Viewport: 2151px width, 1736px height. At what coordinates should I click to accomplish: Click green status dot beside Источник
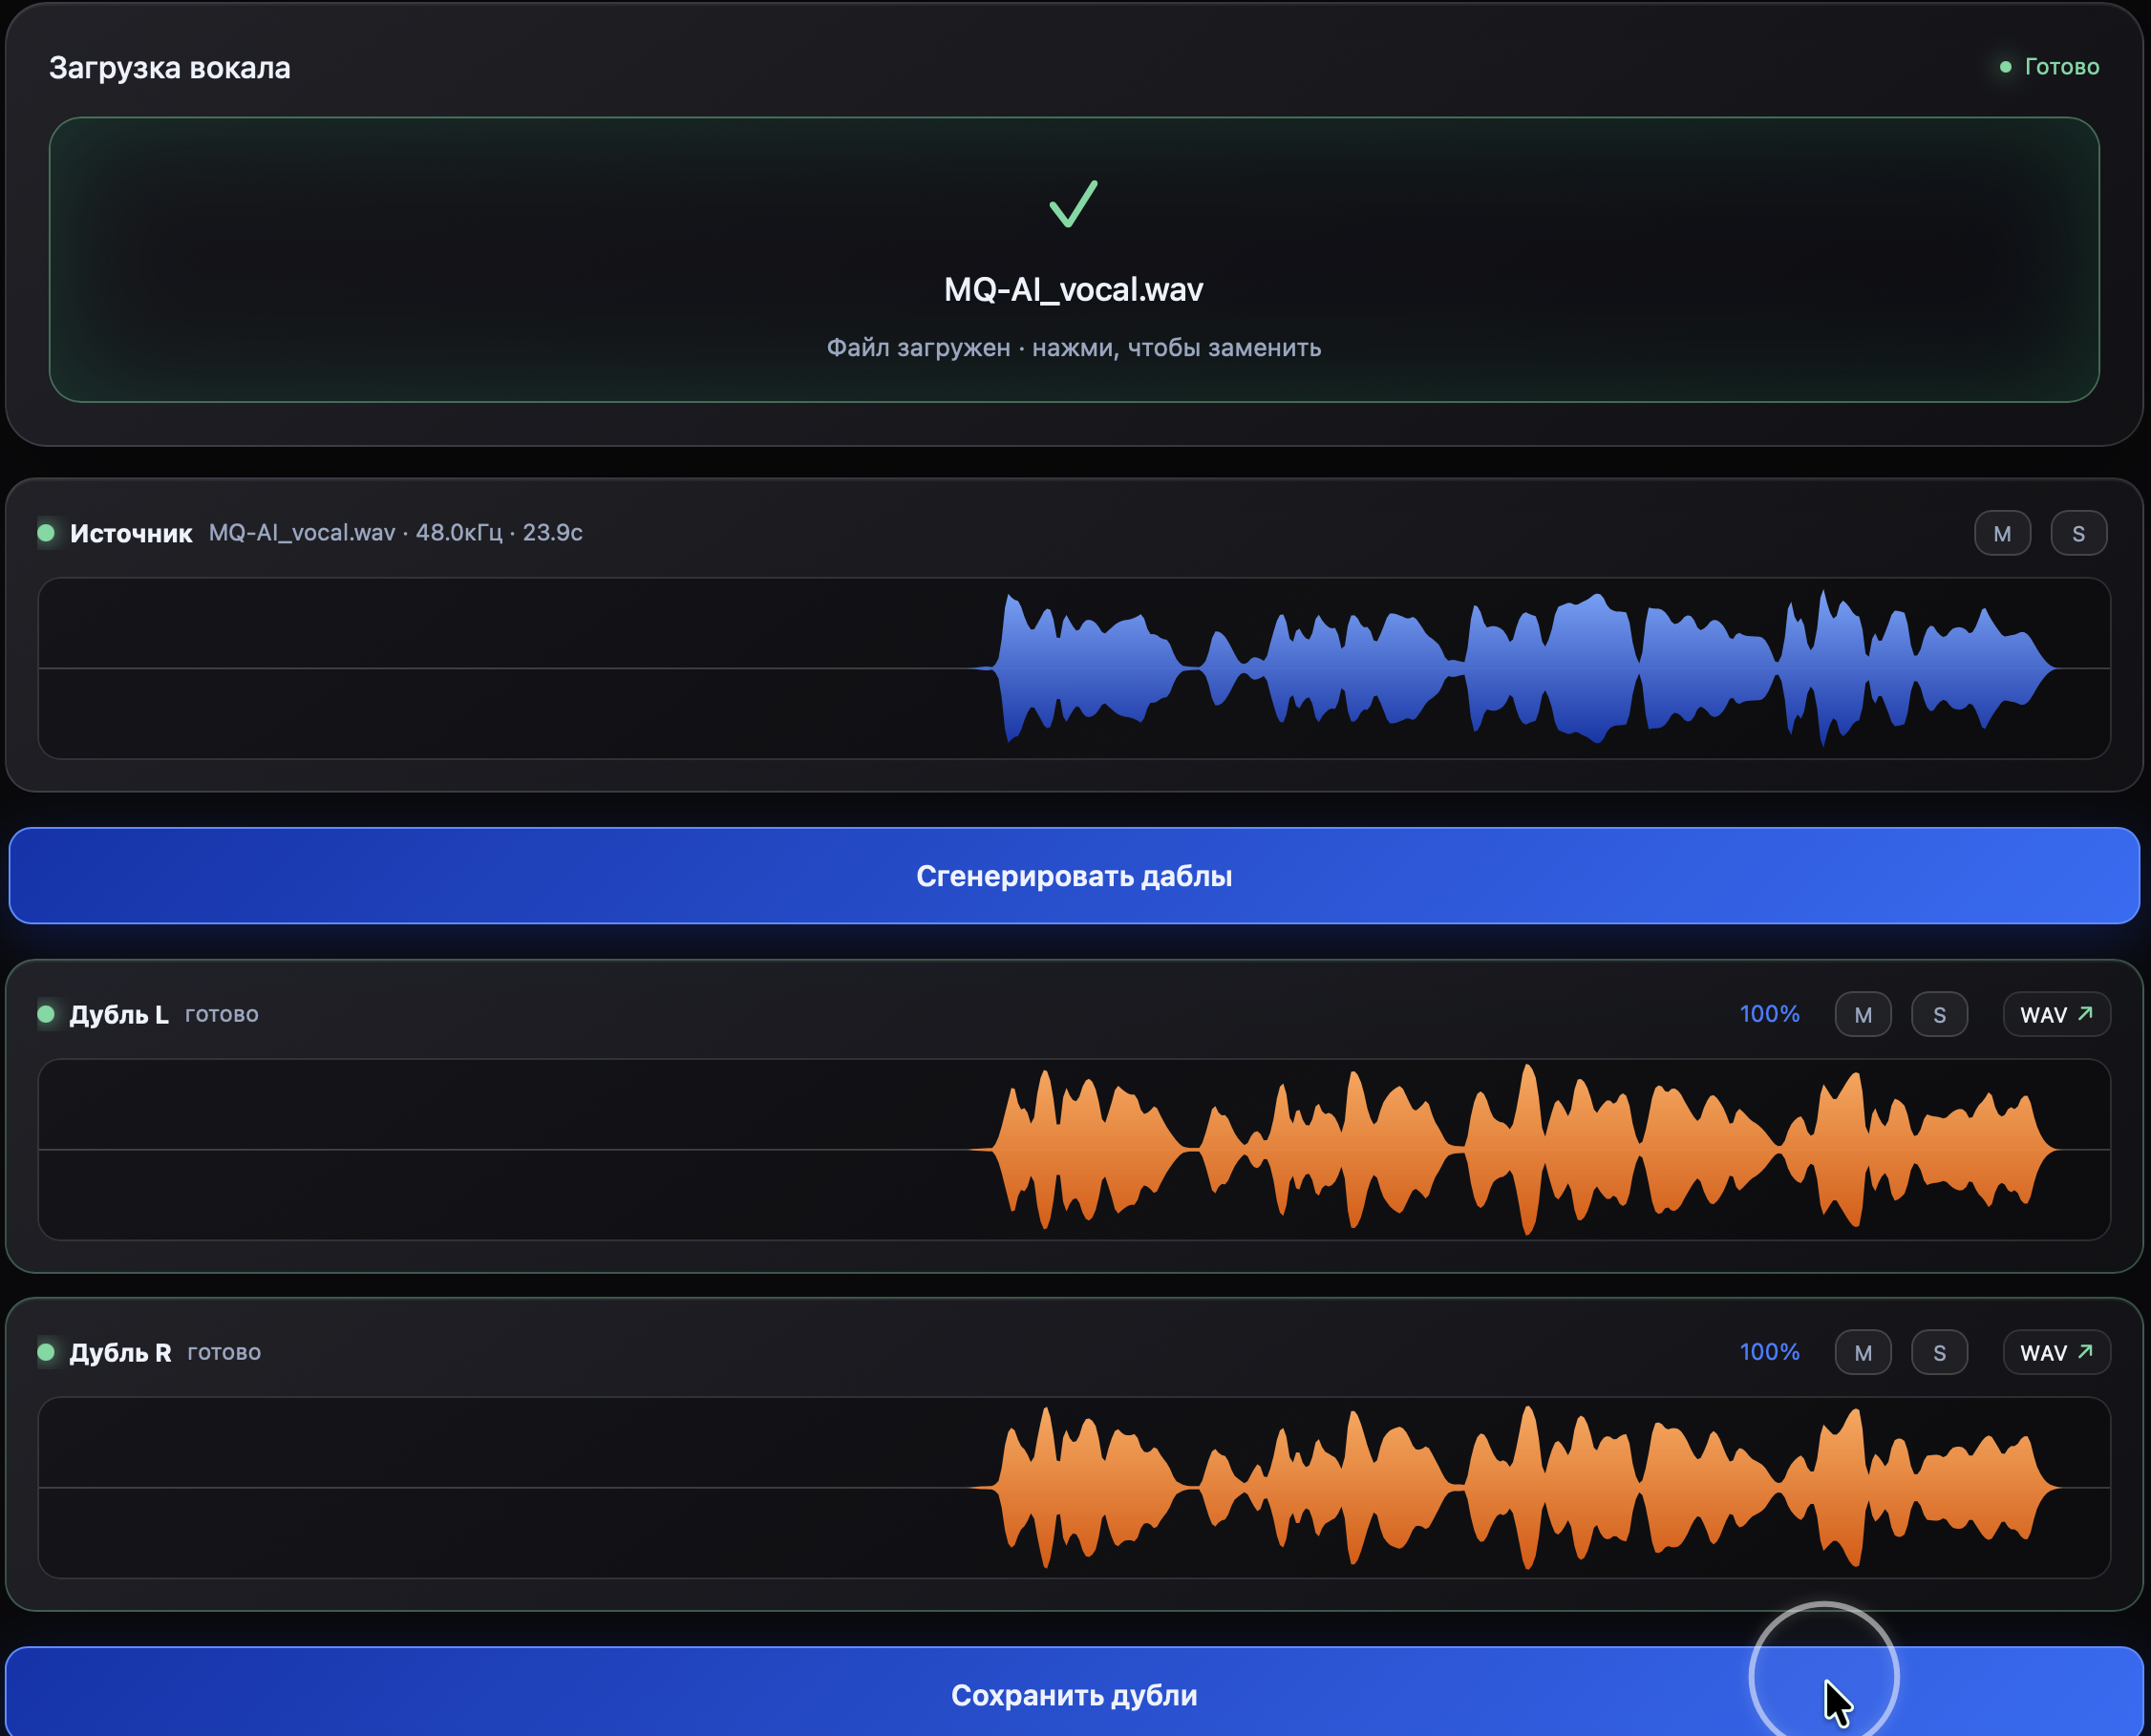click(46, 532)
